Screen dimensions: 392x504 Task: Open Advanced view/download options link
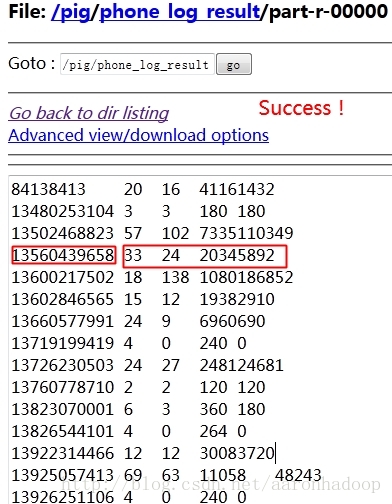[x=138, y=135]
